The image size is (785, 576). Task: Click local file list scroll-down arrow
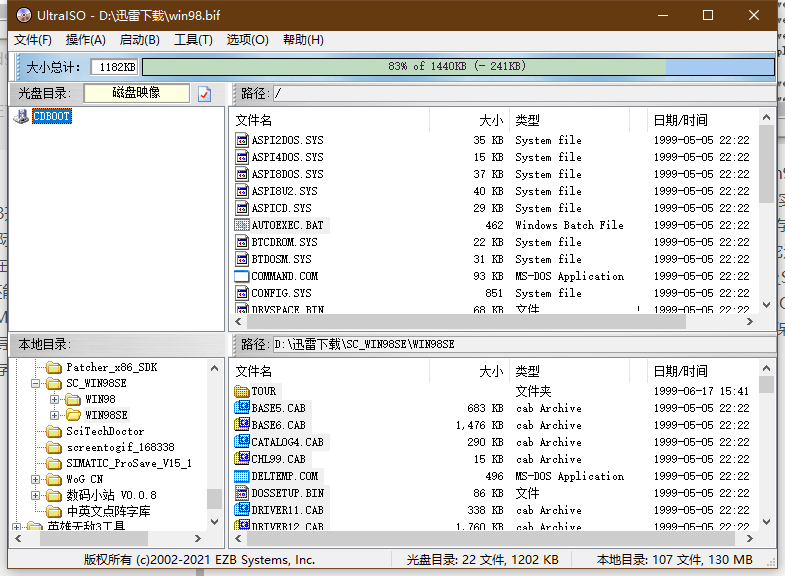(x=766, y=521)
